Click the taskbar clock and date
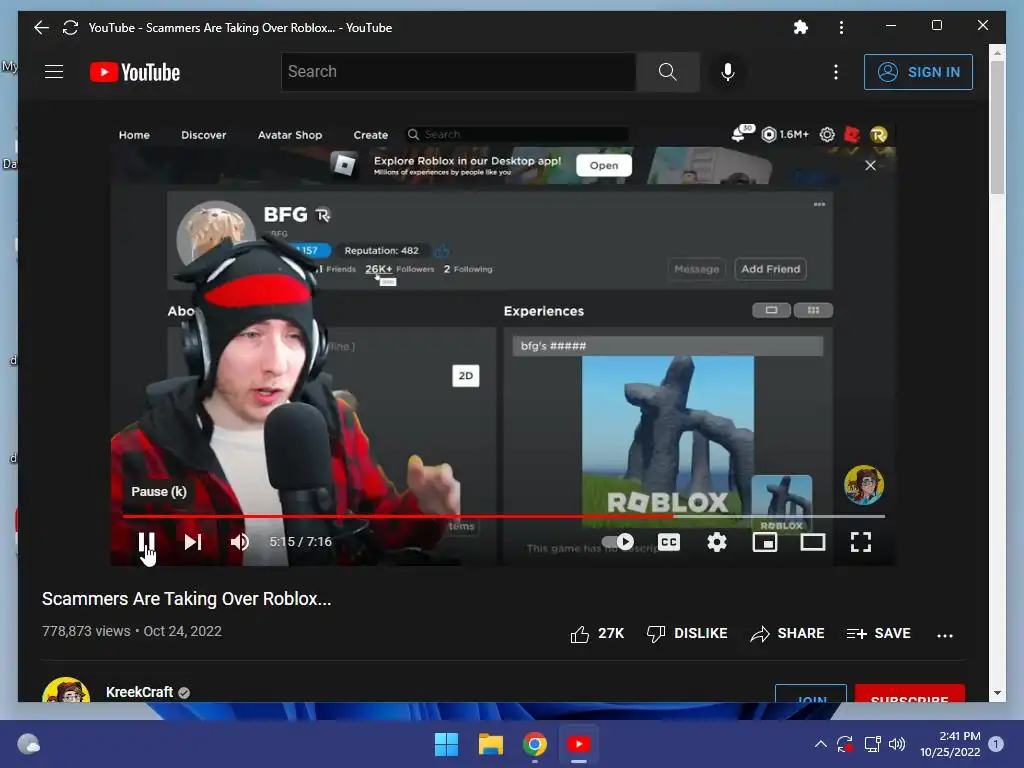Screen dimensions: 1024x768 tap(950, 744)
